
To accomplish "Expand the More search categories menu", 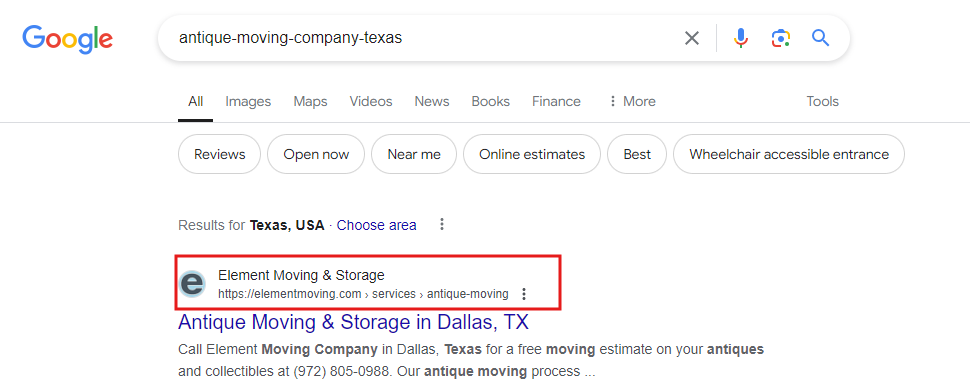I will click(632, 101).
